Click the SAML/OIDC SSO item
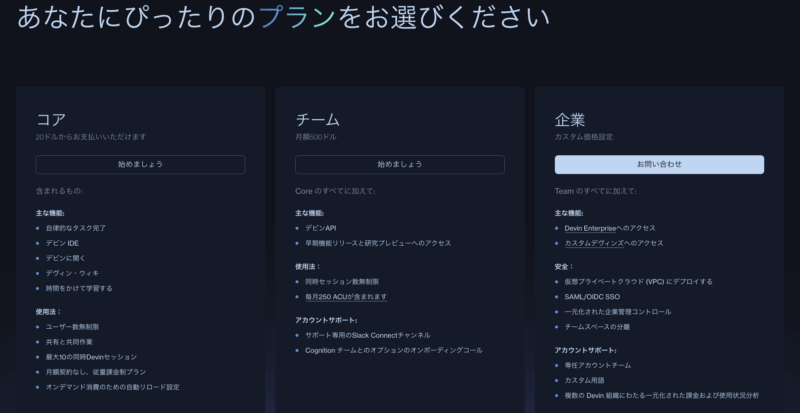 point(592,297)
